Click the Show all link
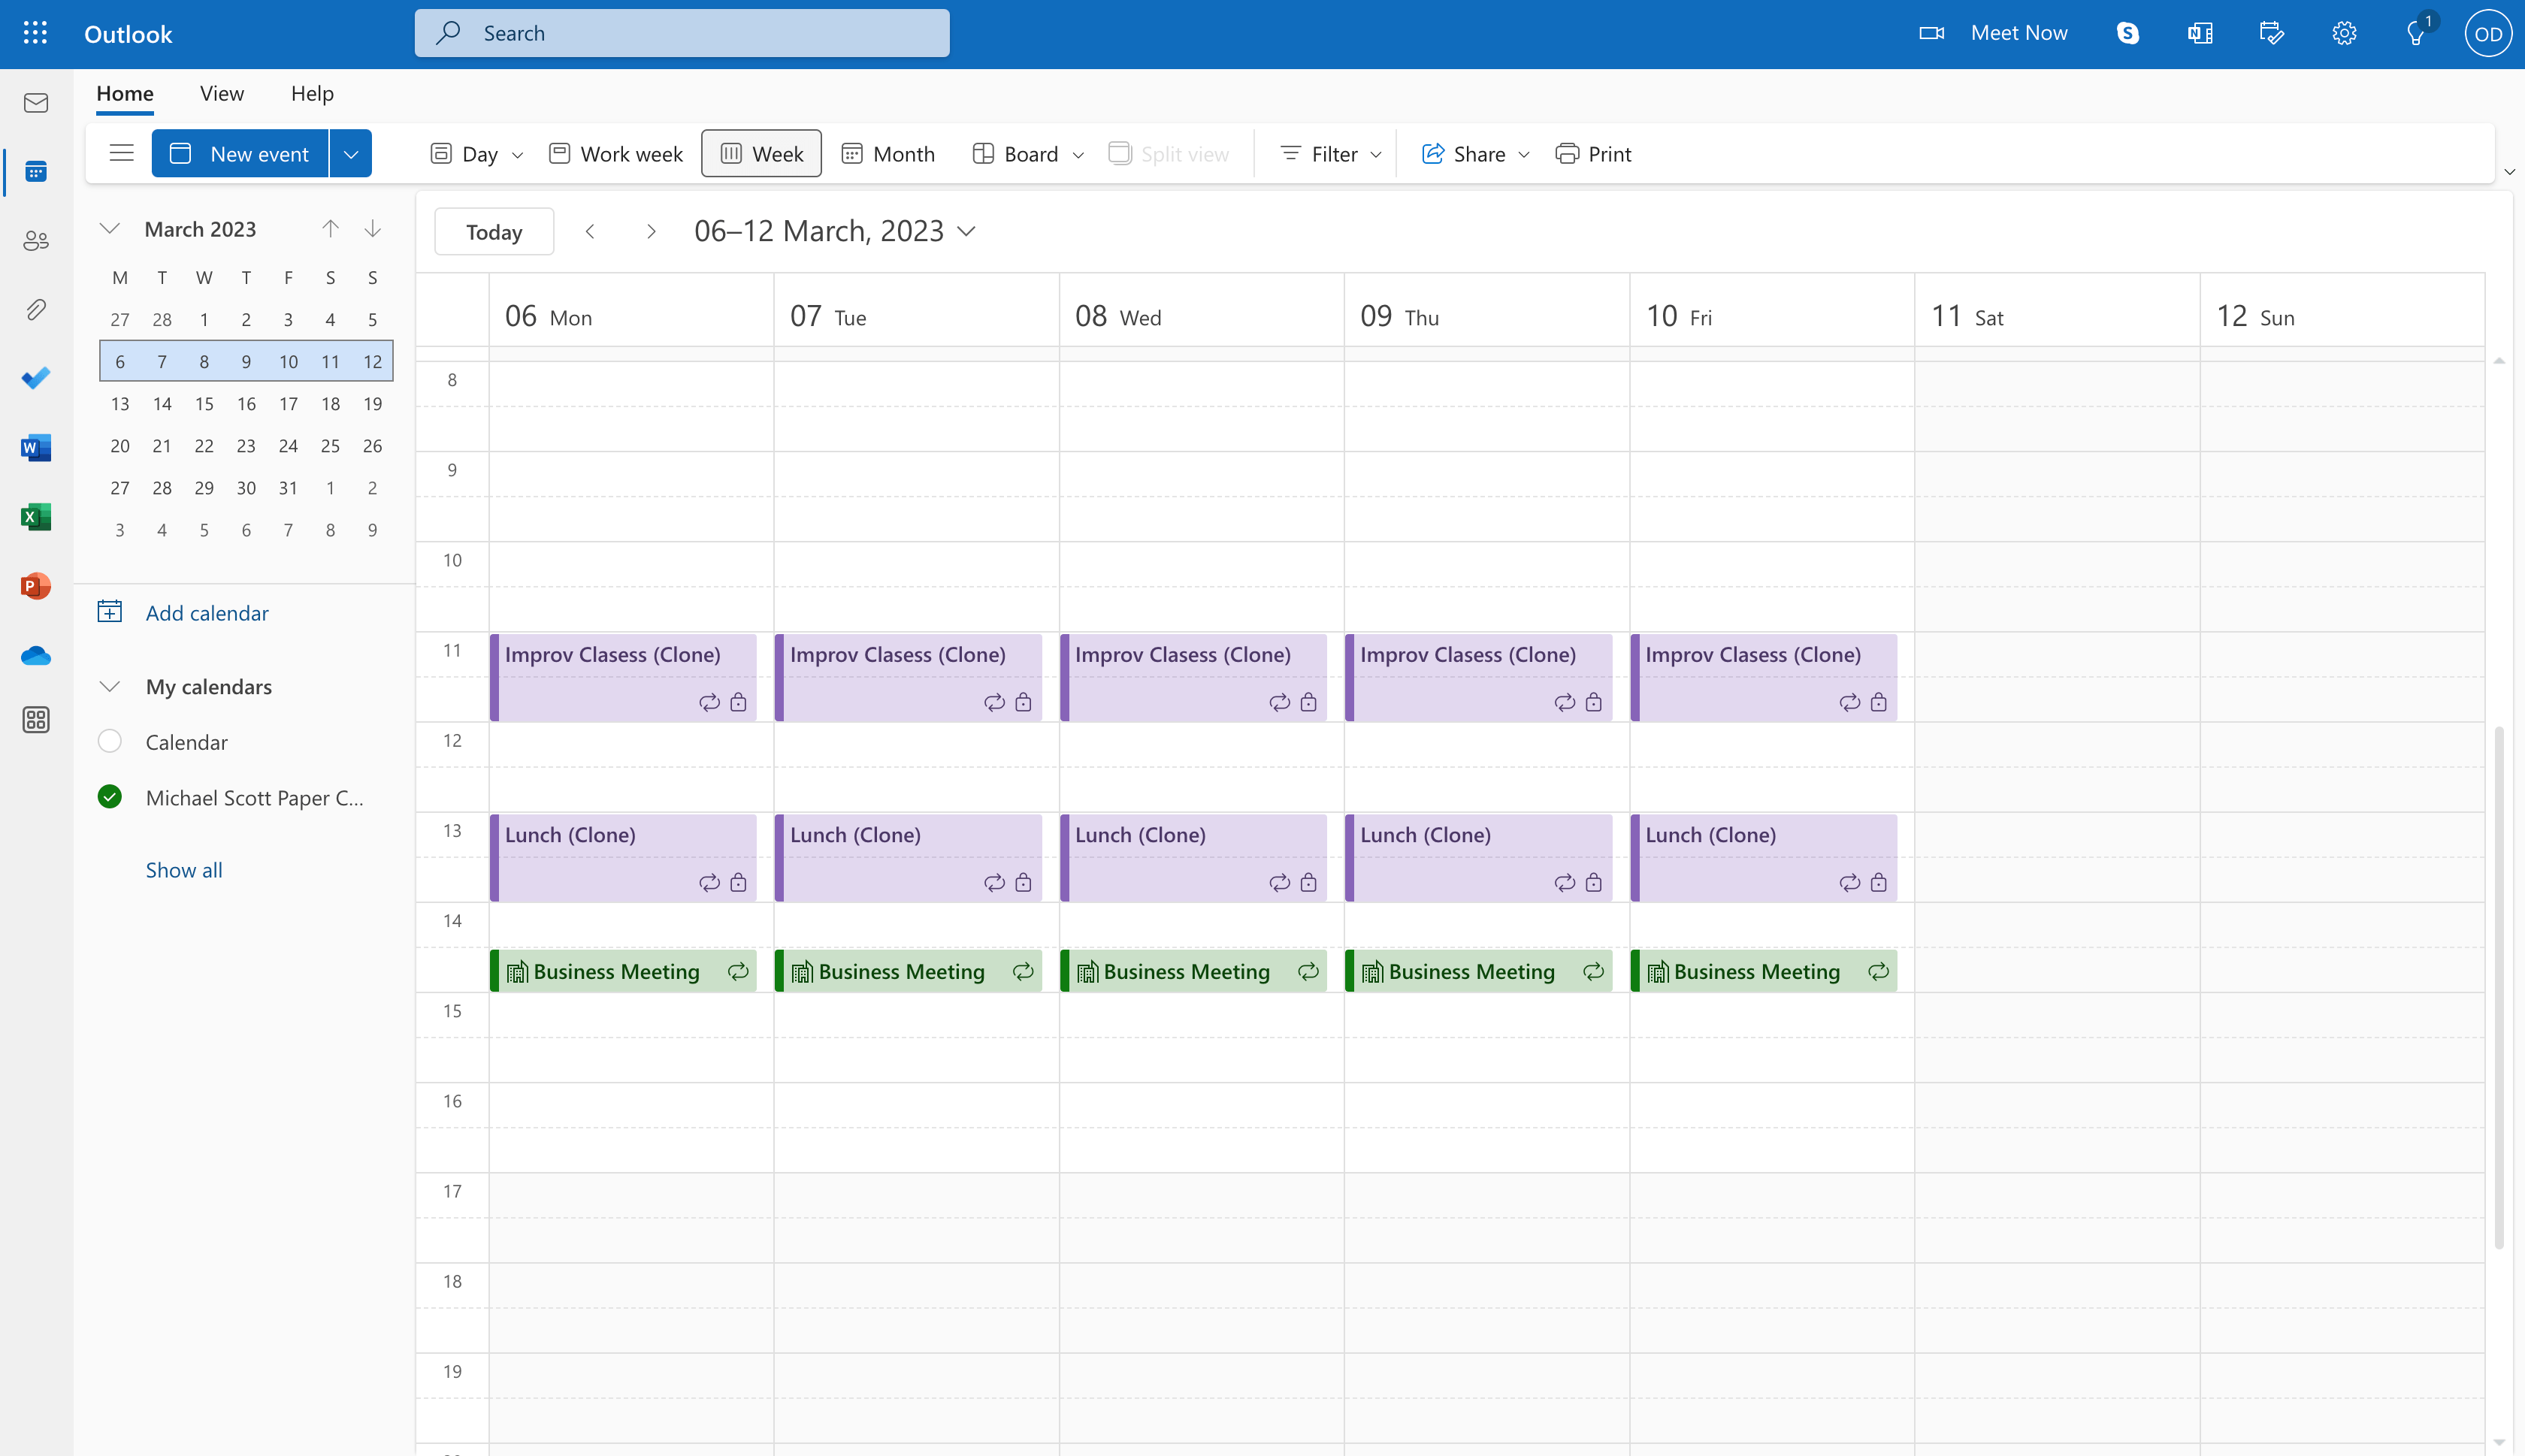2525x1456 pixels. click(184, 869)
